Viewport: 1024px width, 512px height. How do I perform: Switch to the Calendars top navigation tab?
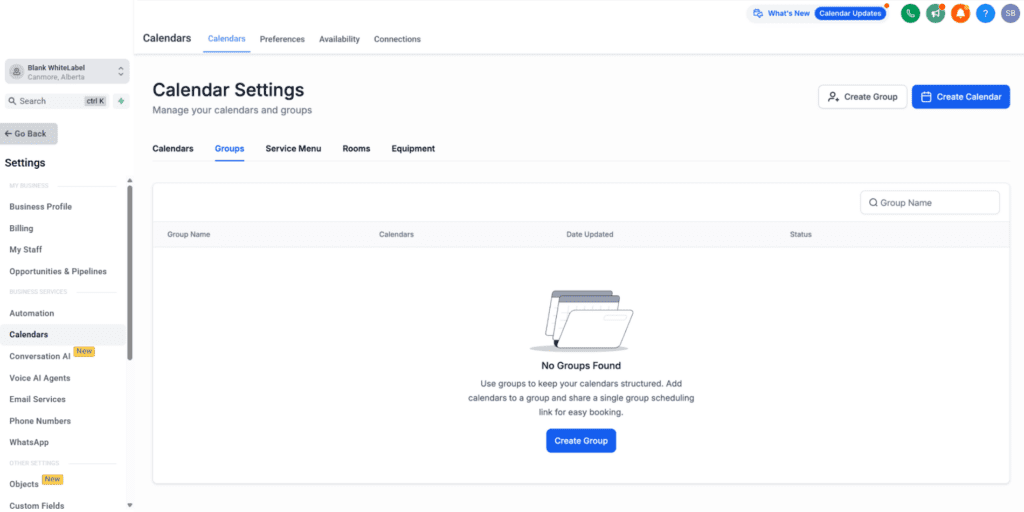(227, 39)
